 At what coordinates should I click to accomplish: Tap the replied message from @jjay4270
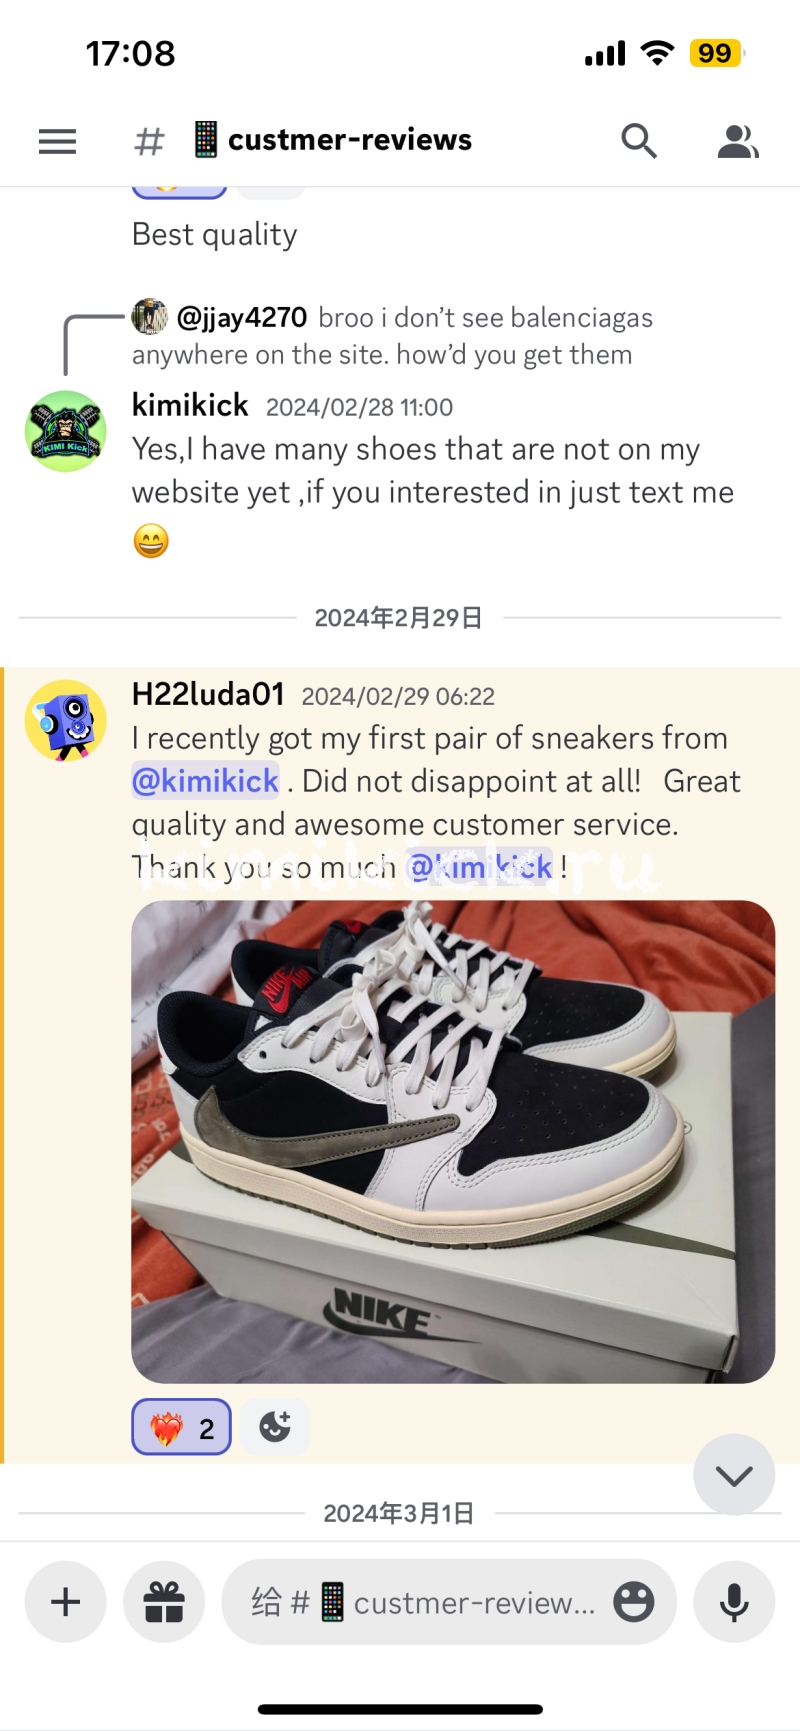(392, 336)
